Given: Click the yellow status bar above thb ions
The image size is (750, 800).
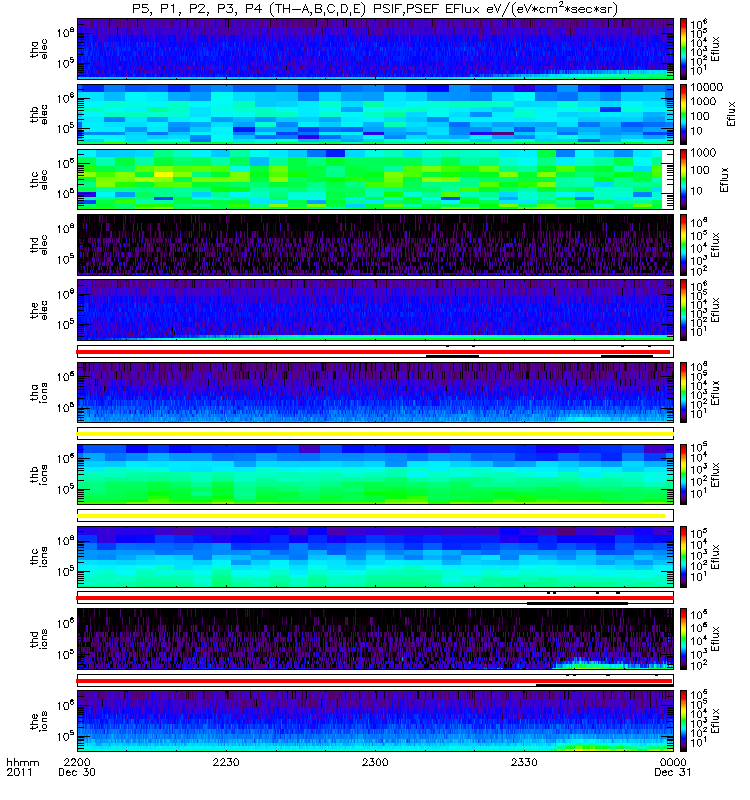Looking at the screenshot, I should pyautogui.click(x=375, y=434).
